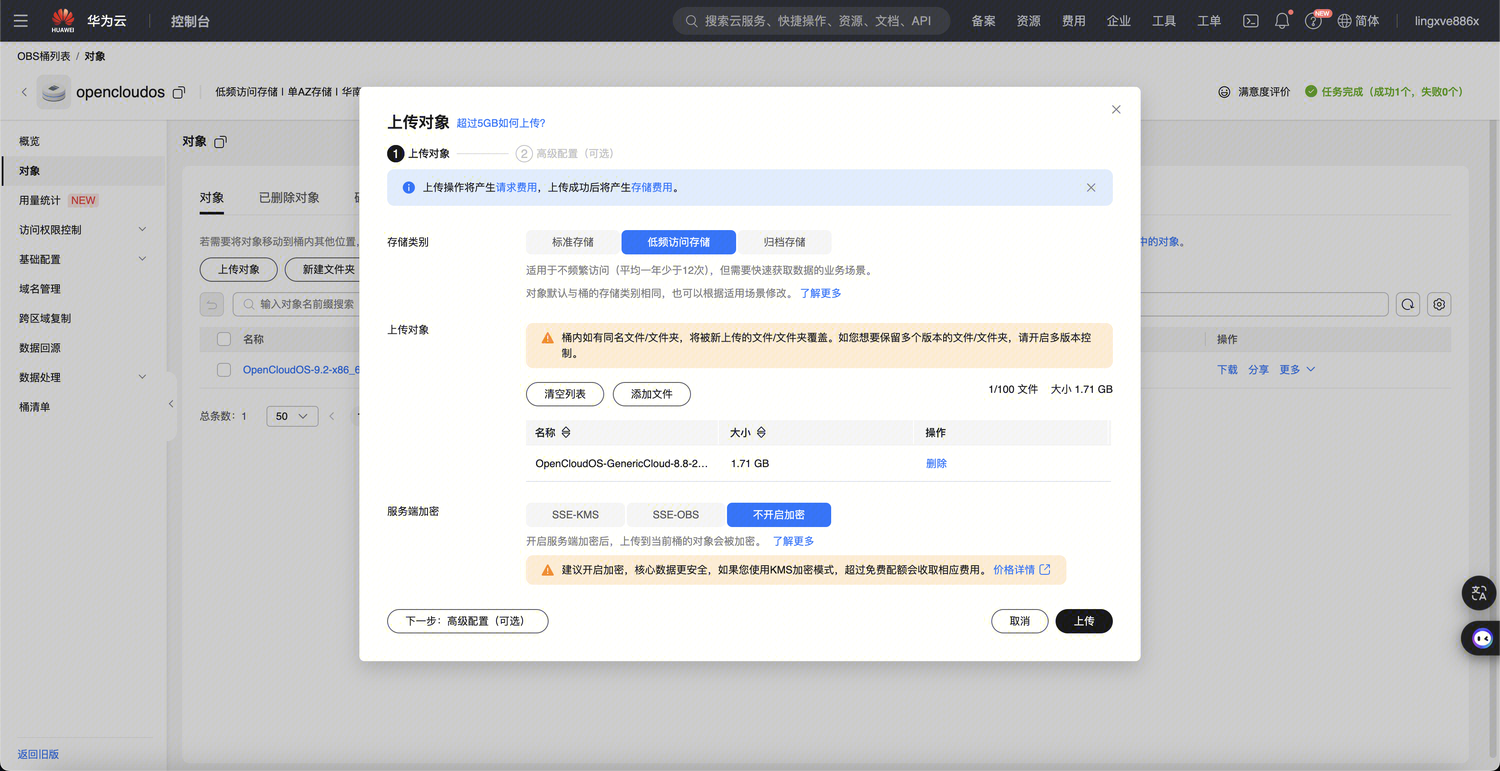Open page size 50 dropdown
Screen dimensions: 1500x771
292,416
